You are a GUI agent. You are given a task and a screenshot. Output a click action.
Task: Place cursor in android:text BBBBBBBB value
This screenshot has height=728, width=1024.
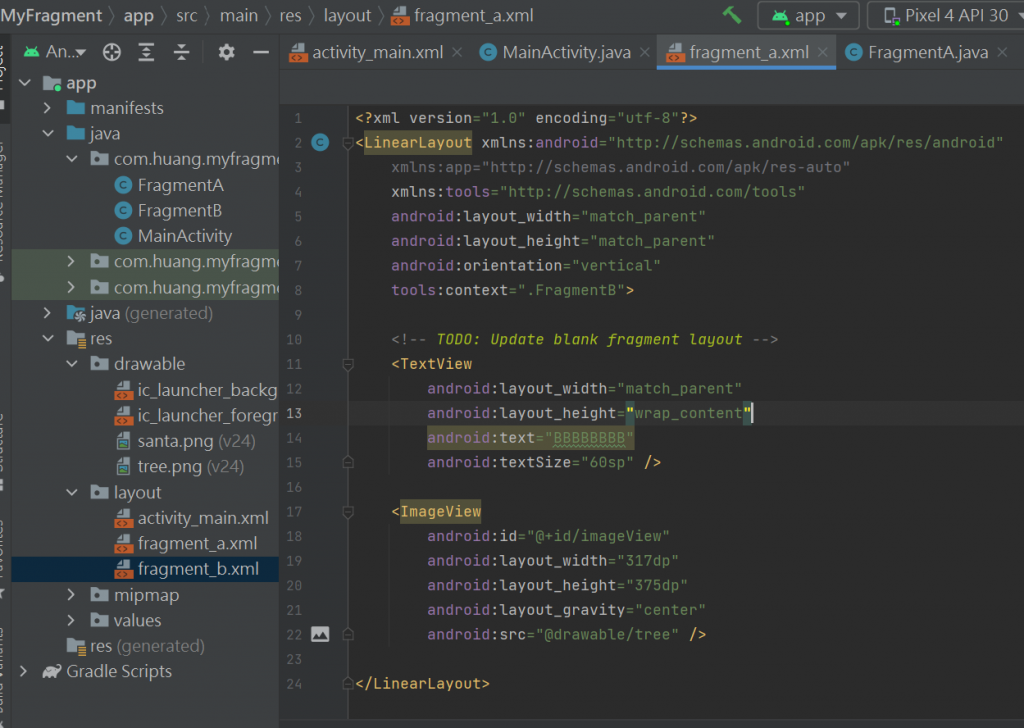pos(589,437)
